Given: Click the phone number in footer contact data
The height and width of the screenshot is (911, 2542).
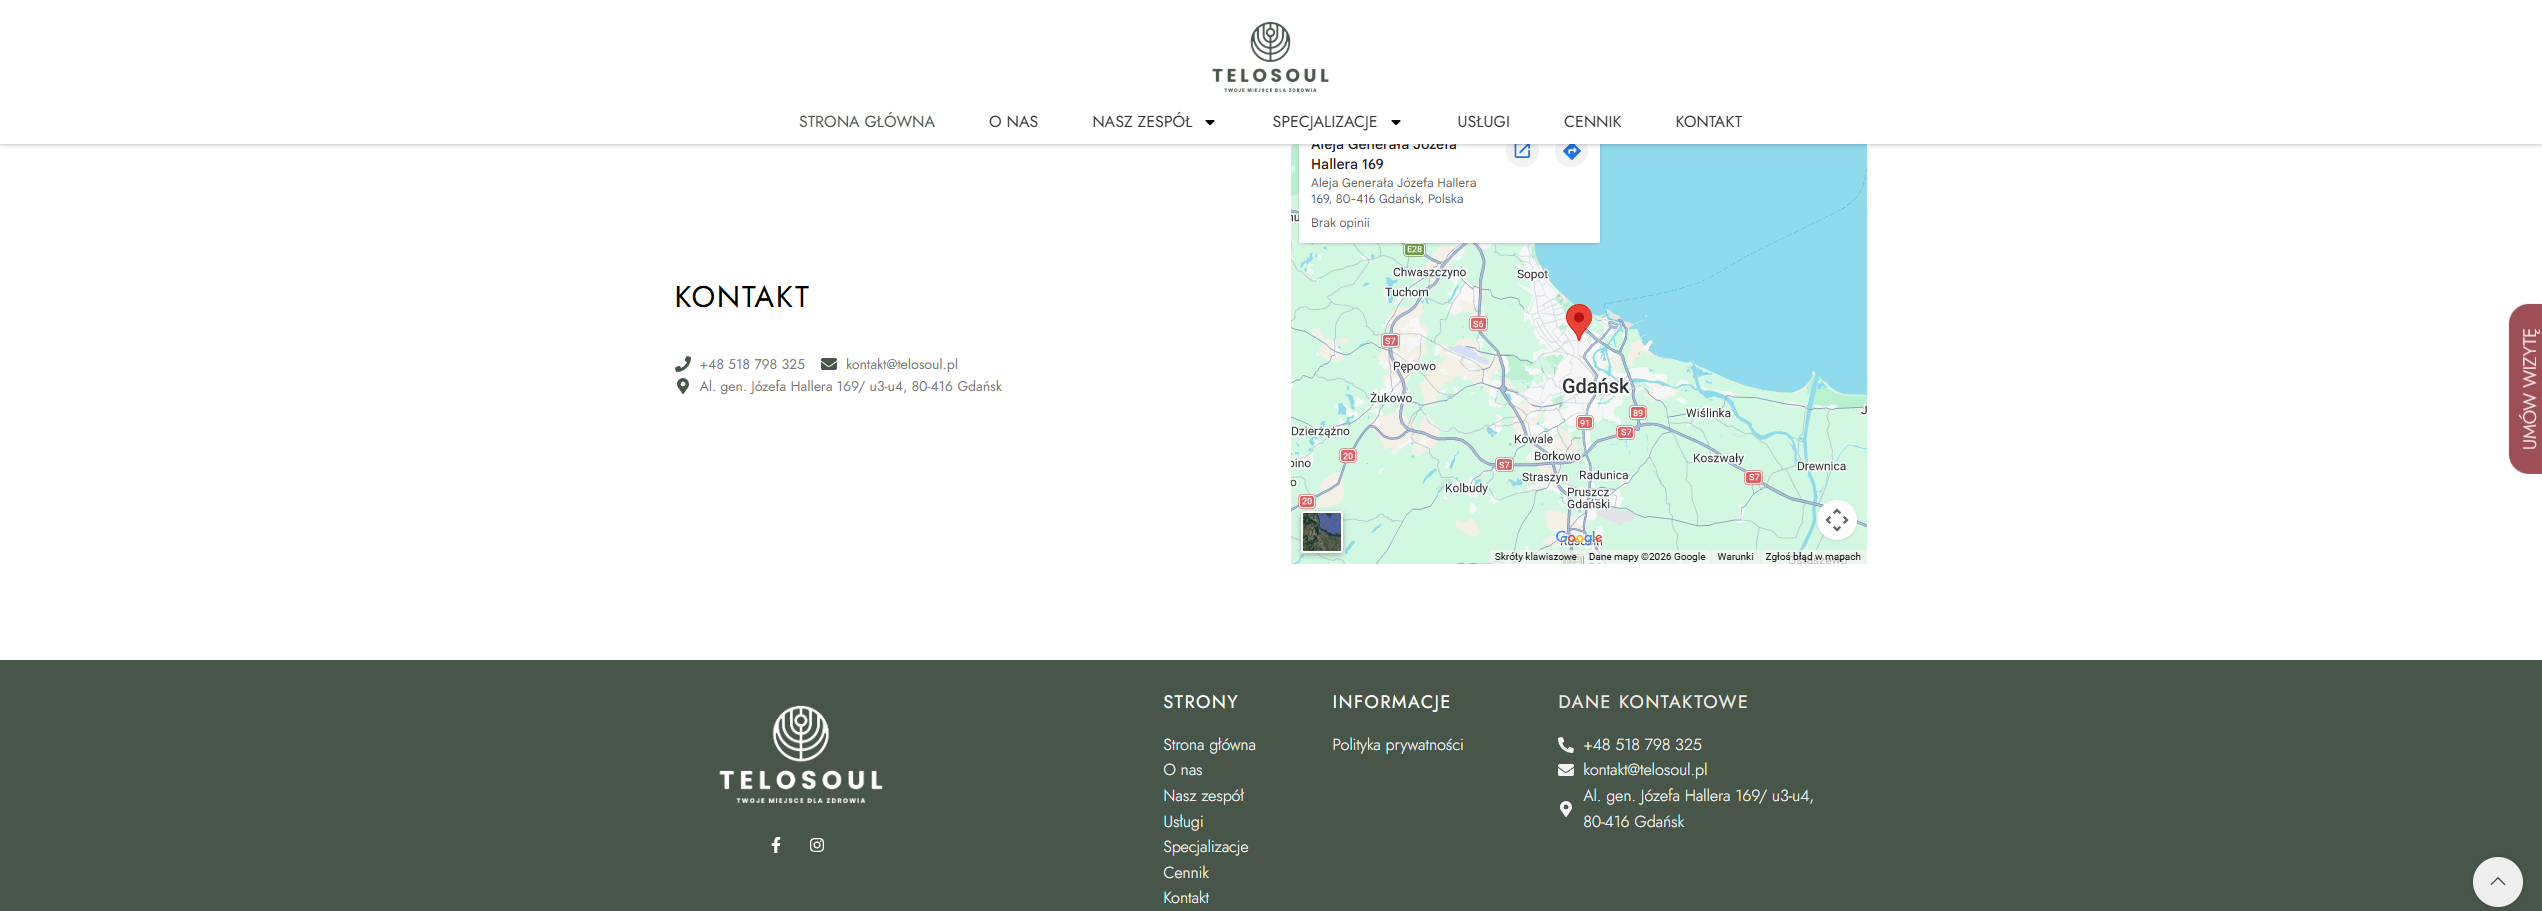Looking at the screenshot, I should [1642, 745].
